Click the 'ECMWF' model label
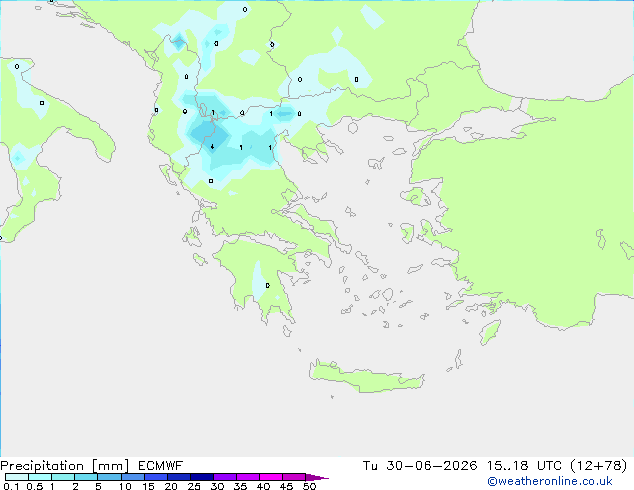The width and height of the screenshot is (634, 490). (x=161, y=466)
